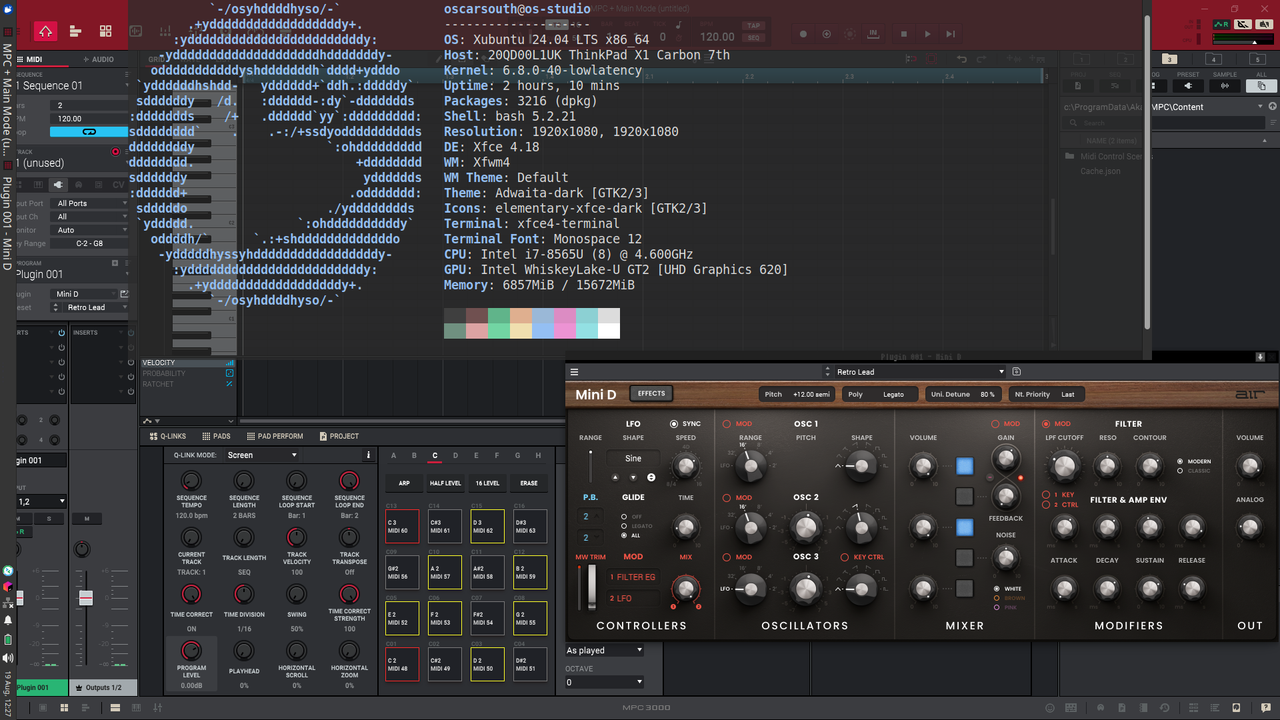This screenshot has height=720, width=1280.
Task: Select pad bank D tab
Action: tap(455, 456)
